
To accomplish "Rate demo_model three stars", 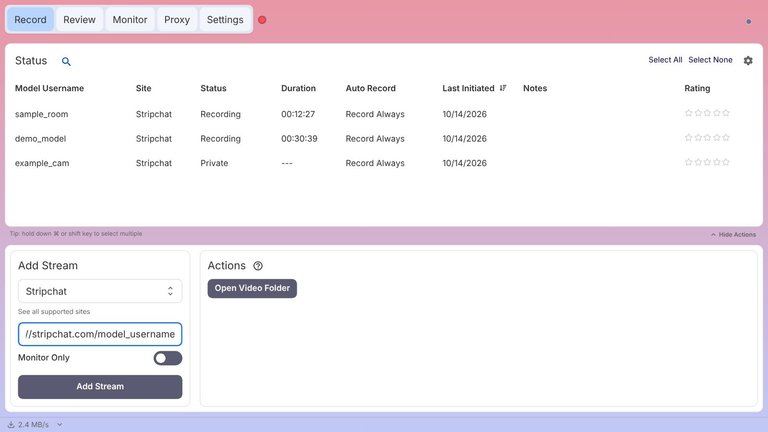I will coord(707,138).
